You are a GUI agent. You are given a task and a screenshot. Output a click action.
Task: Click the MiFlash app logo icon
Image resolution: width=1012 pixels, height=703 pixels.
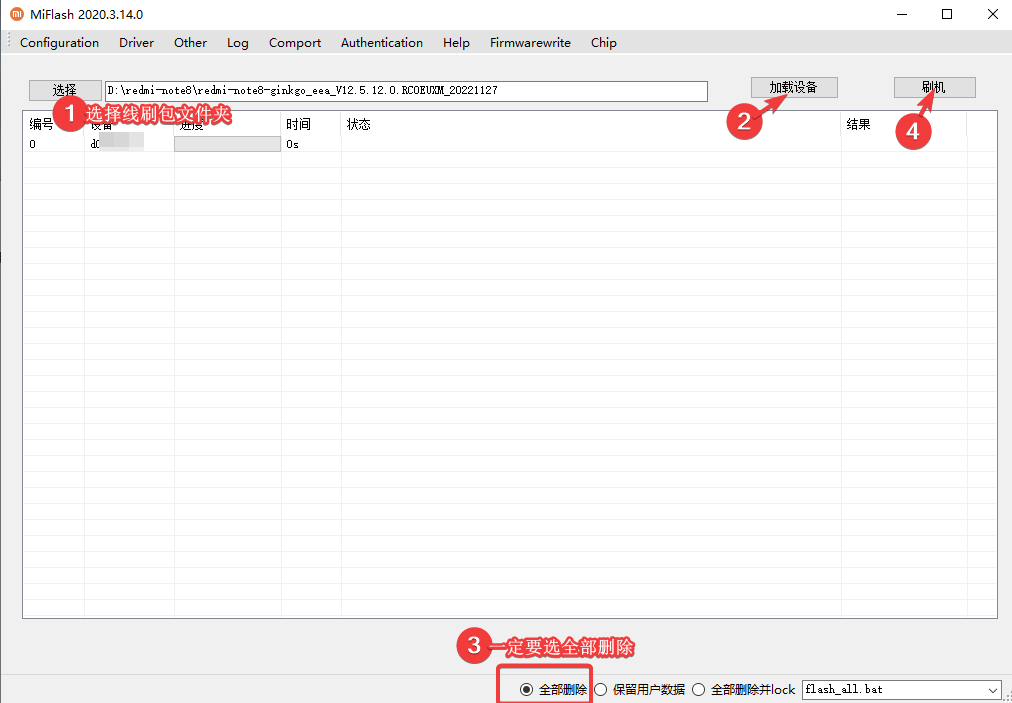16,14
